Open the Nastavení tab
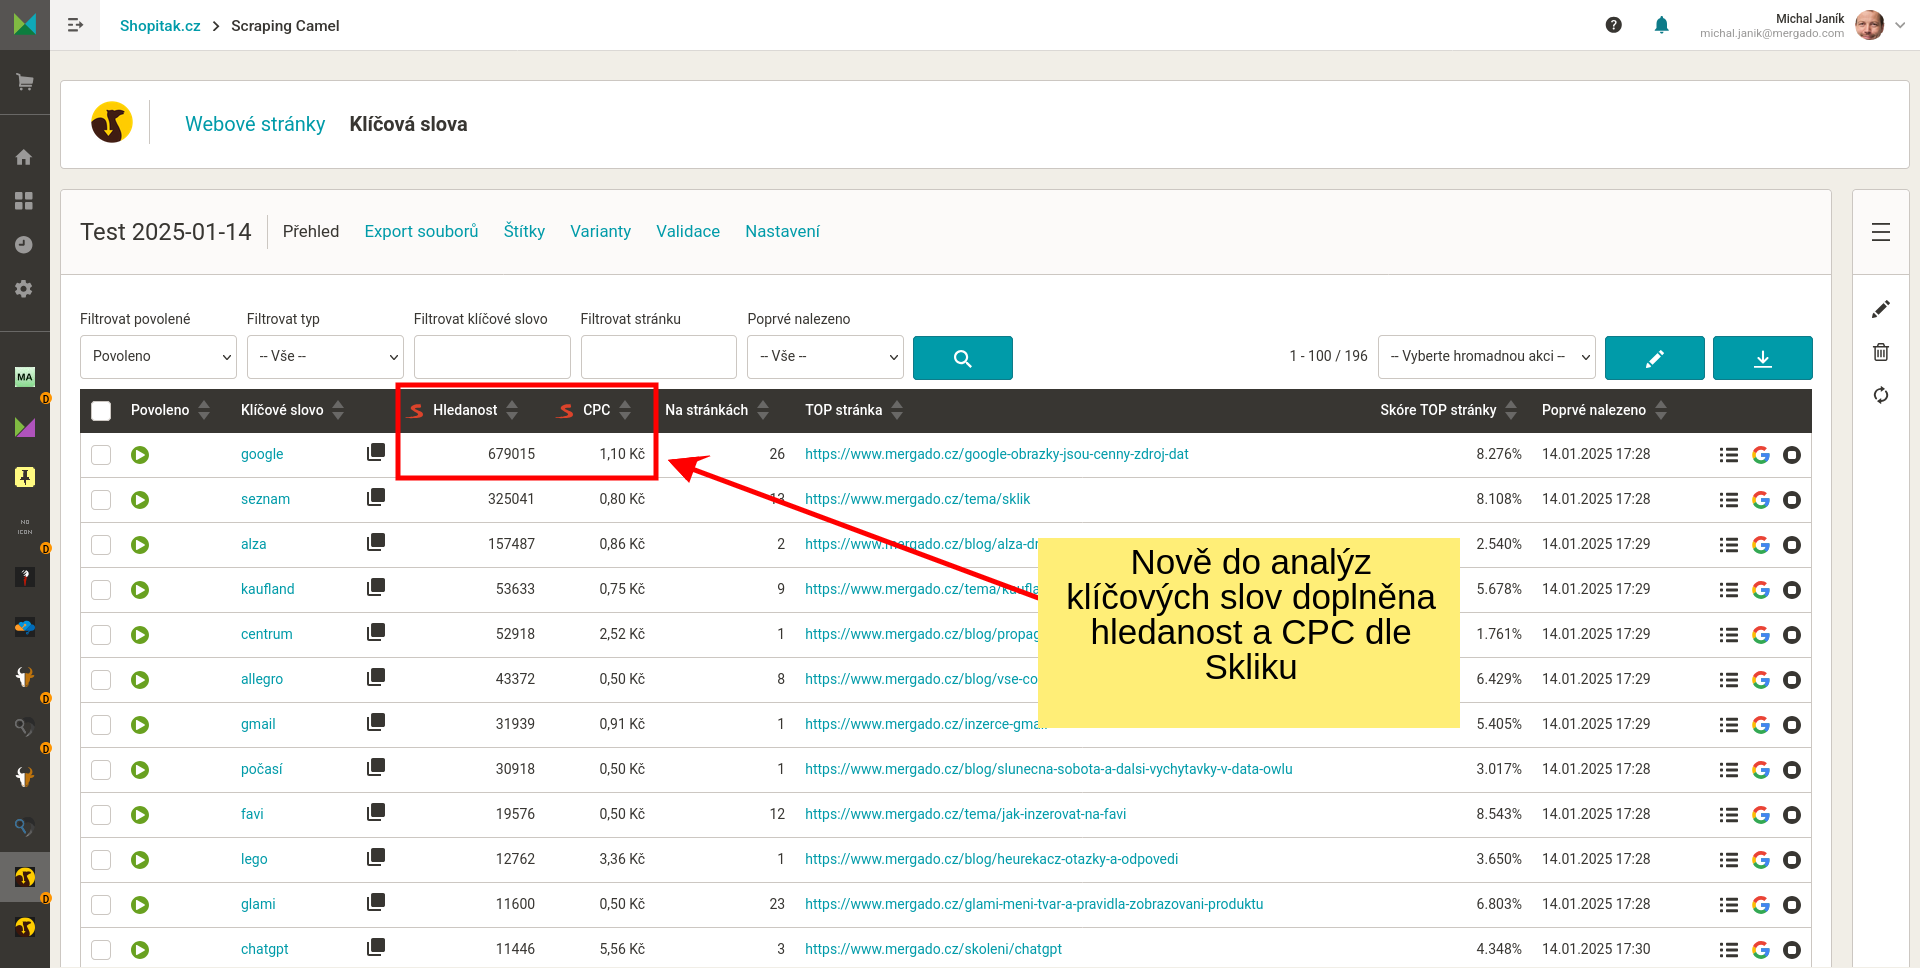This screenshot has width=1920, height=968. [782, 231]
